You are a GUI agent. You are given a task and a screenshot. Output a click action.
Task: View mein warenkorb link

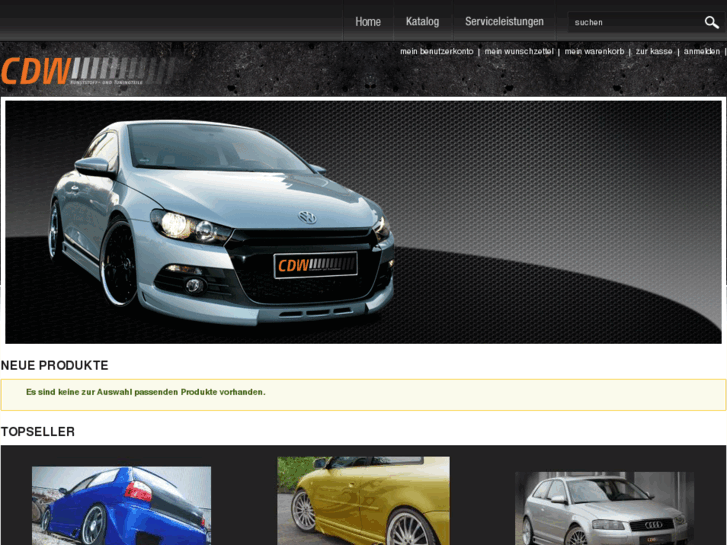tap(594, 51)
